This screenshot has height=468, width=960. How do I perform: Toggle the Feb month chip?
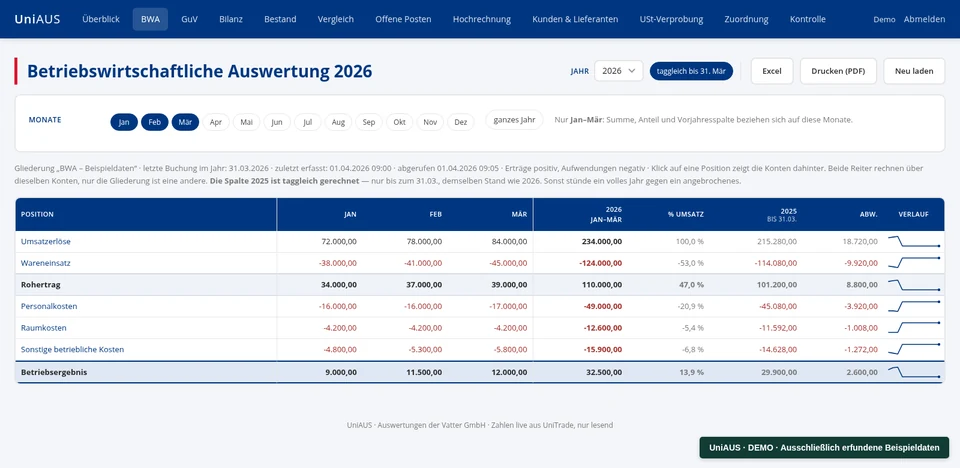pyautogui.click(x=154, y=122)
